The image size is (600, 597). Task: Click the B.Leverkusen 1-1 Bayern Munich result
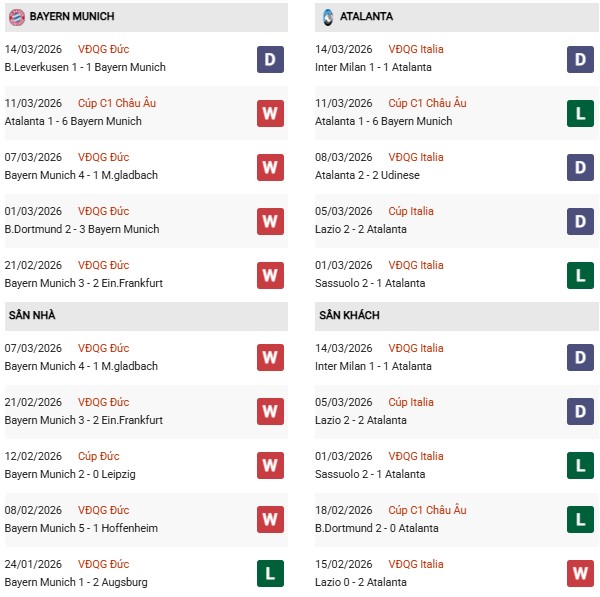(x=85, y=67)
